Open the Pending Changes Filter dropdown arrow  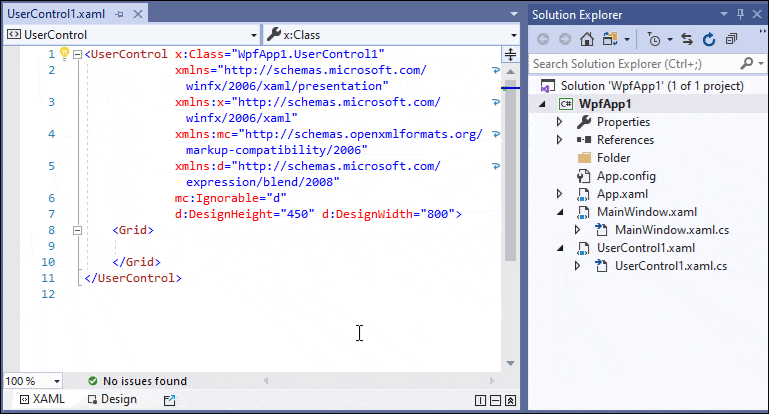pos(670,39)
